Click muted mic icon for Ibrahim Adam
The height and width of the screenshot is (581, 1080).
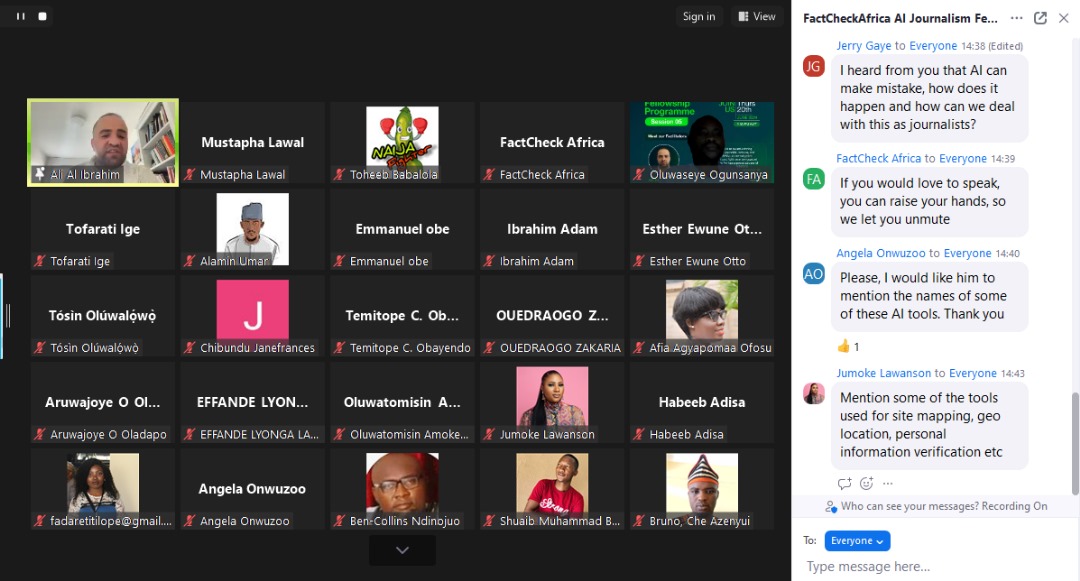point(490,262)
